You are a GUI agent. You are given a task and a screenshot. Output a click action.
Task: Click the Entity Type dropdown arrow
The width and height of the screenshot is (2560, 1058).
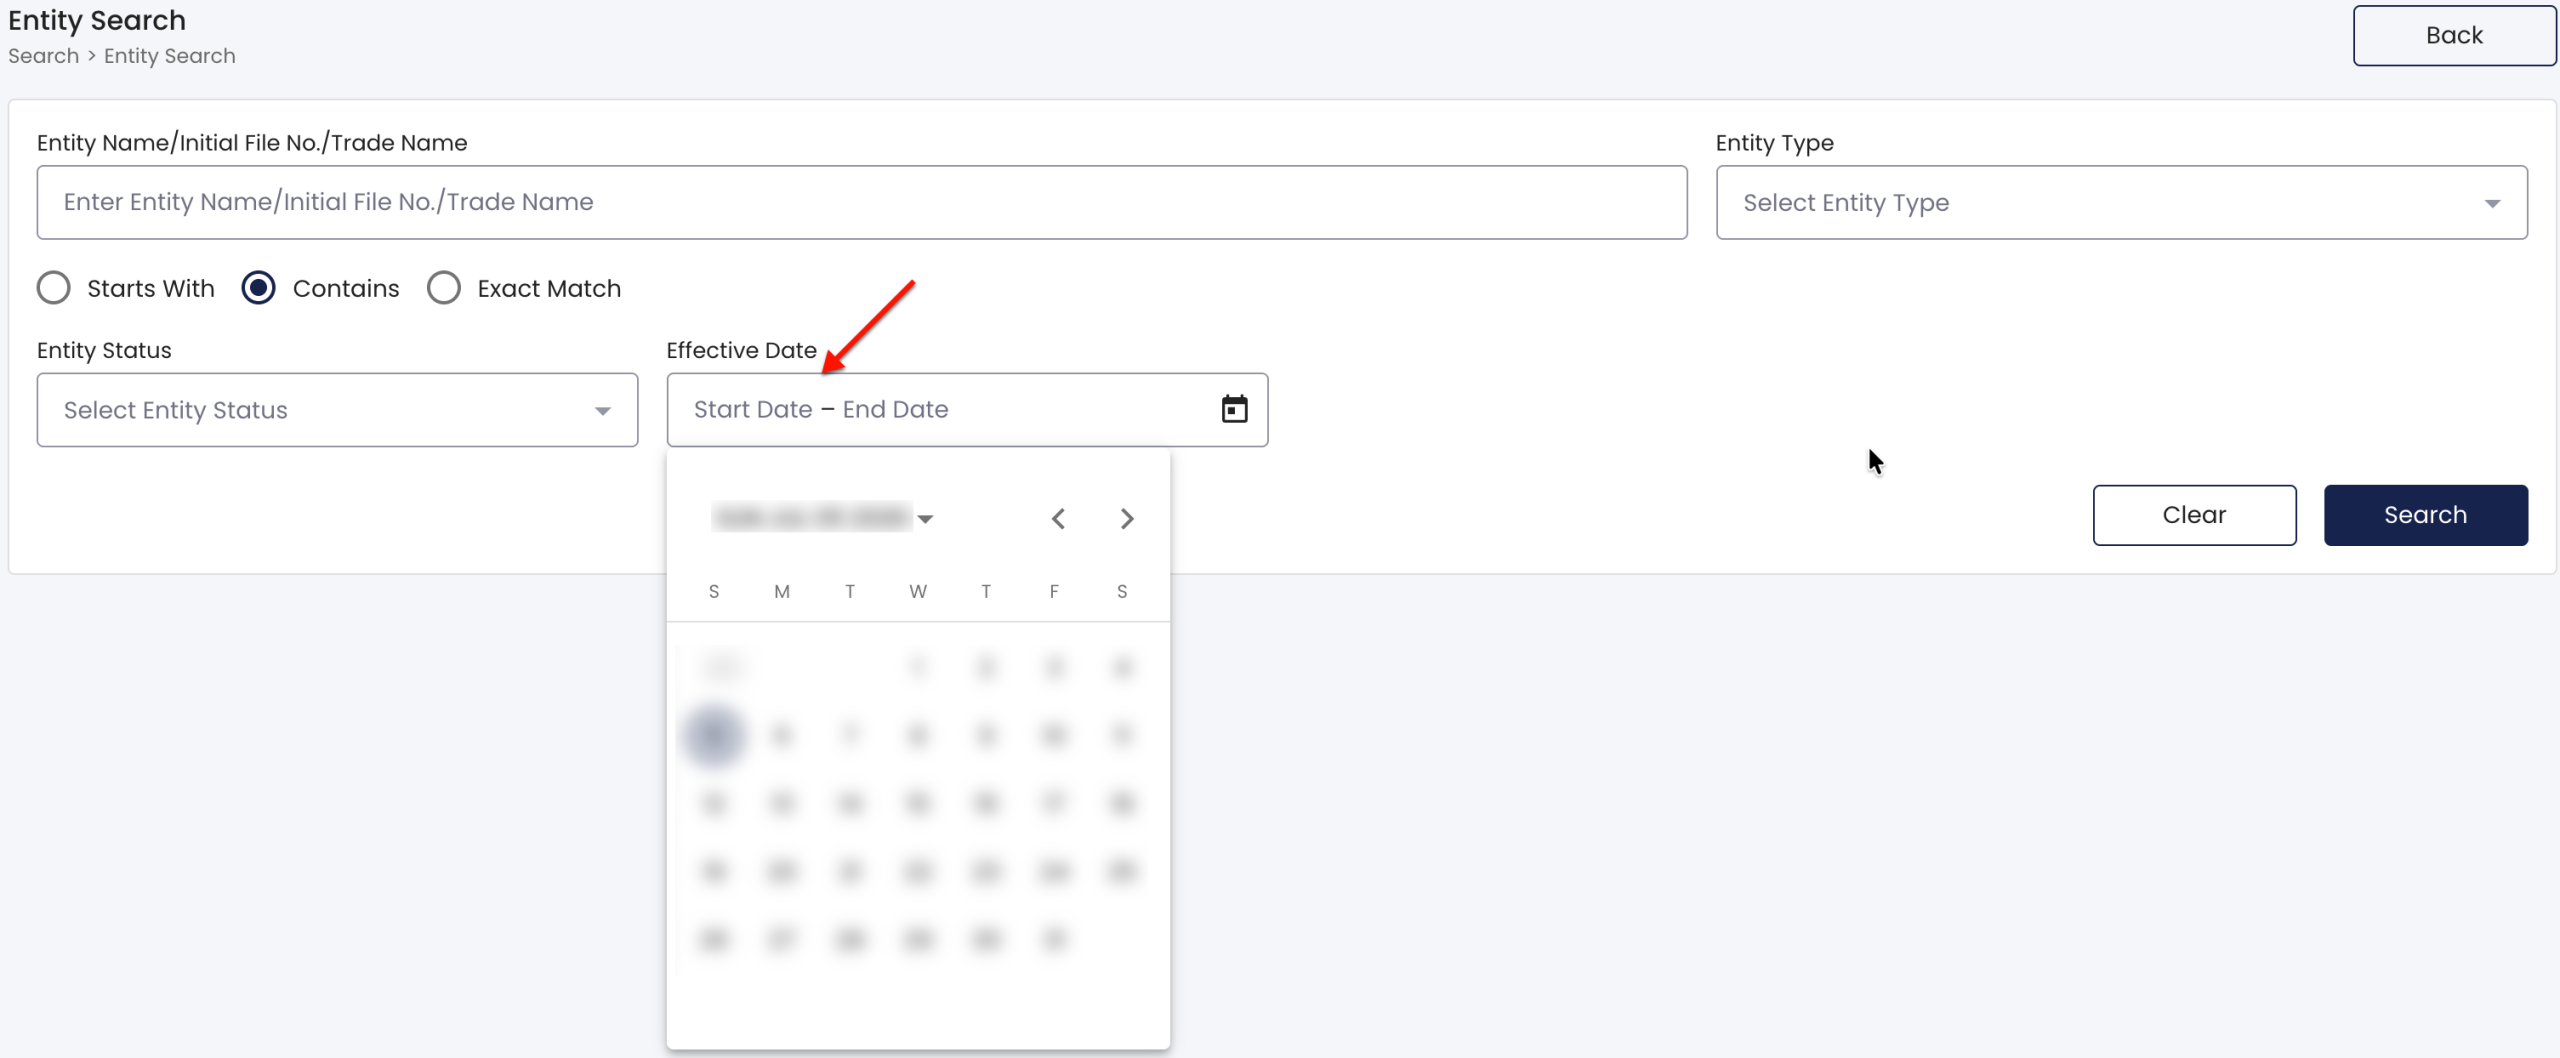[2492, 203]
